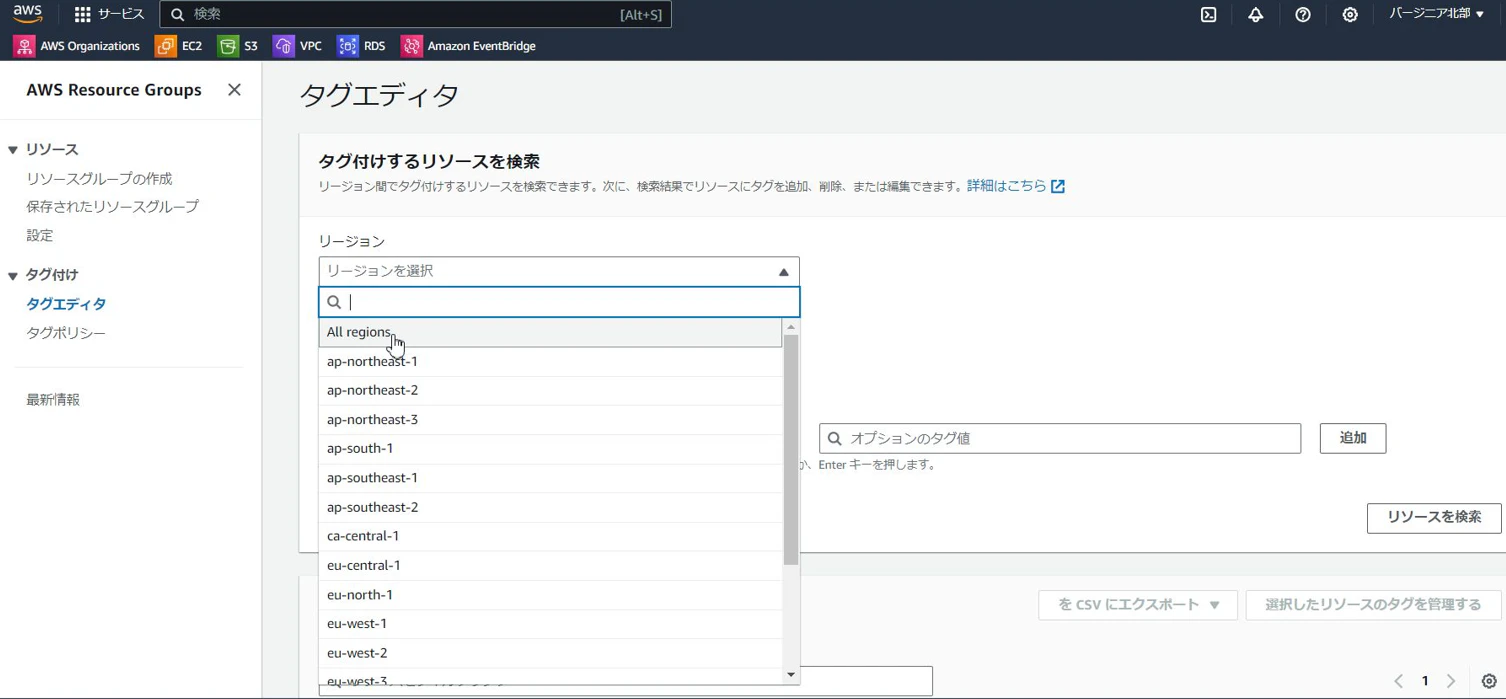Click page number 1 in pagination
Image resolution: width=1506 pixels, height=699 pixels.
point(1425,681)
